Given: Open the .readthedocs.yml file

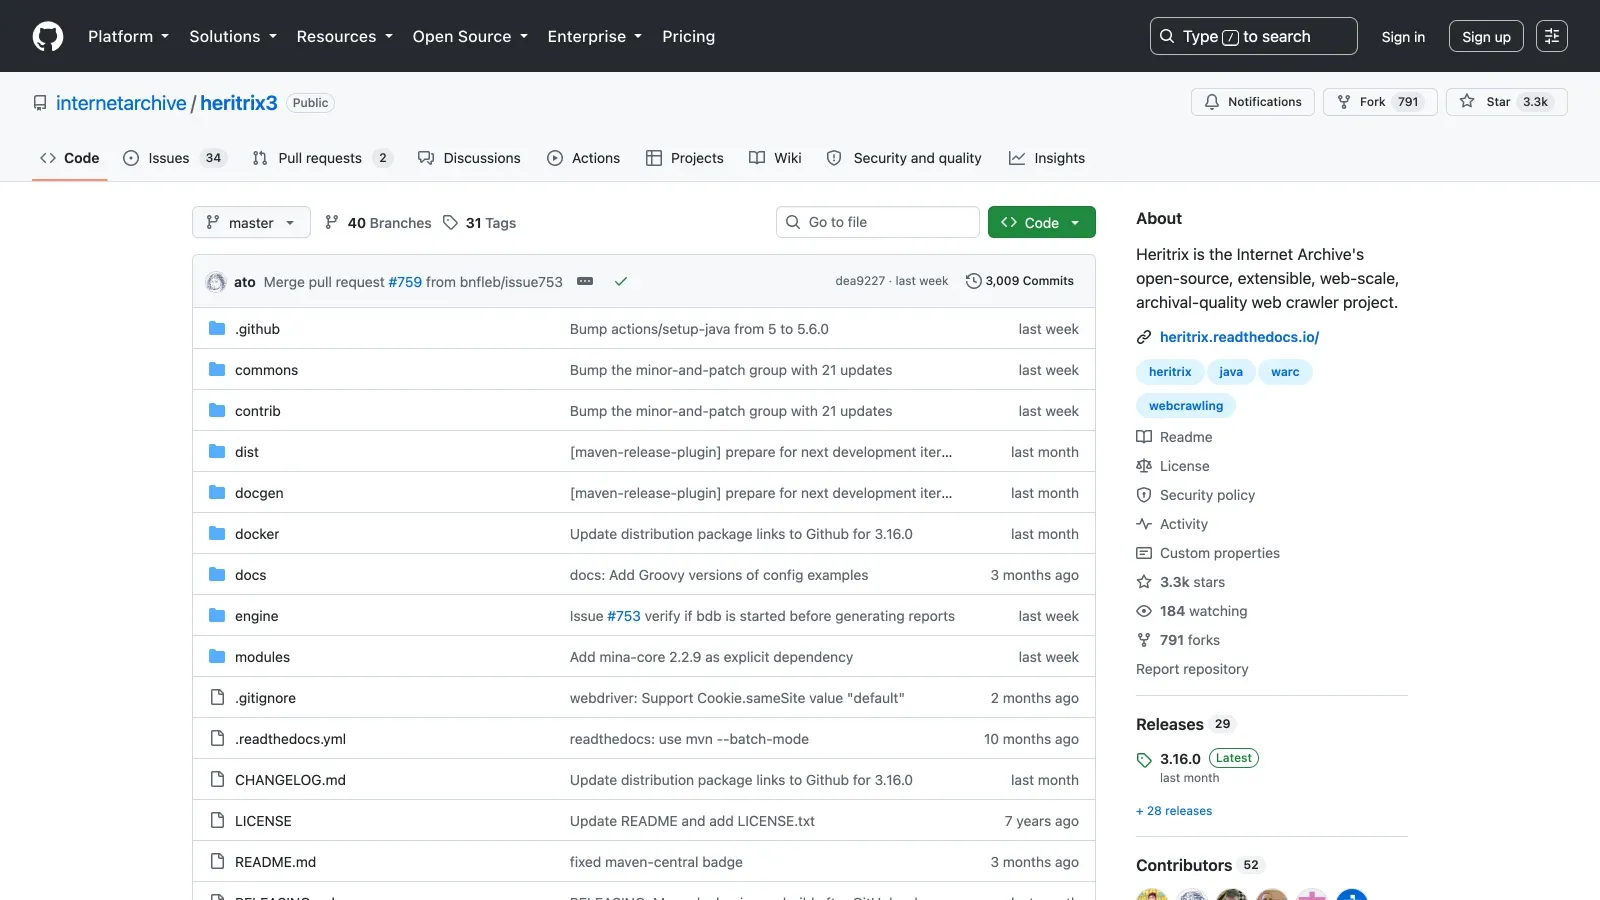Looking at the screenshot, I should 290,739.
